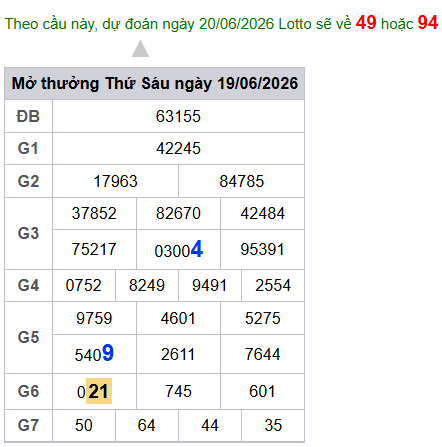Screen dimensions: 442x447
Task: Click the G3 number 82670
Action: (x=178, y=213)
